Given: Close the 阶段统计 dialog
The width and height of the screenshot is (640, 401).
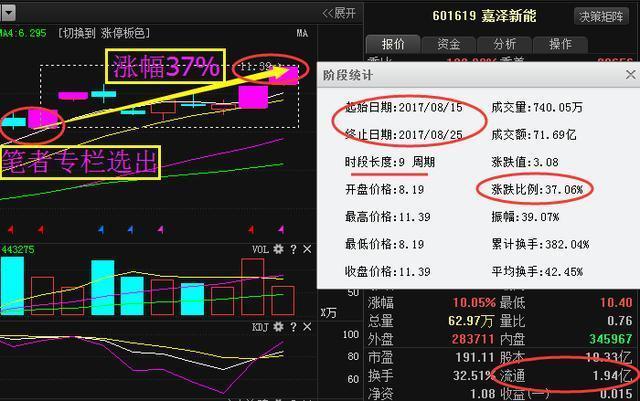Looking at the screenshot, I should point(630,75).
